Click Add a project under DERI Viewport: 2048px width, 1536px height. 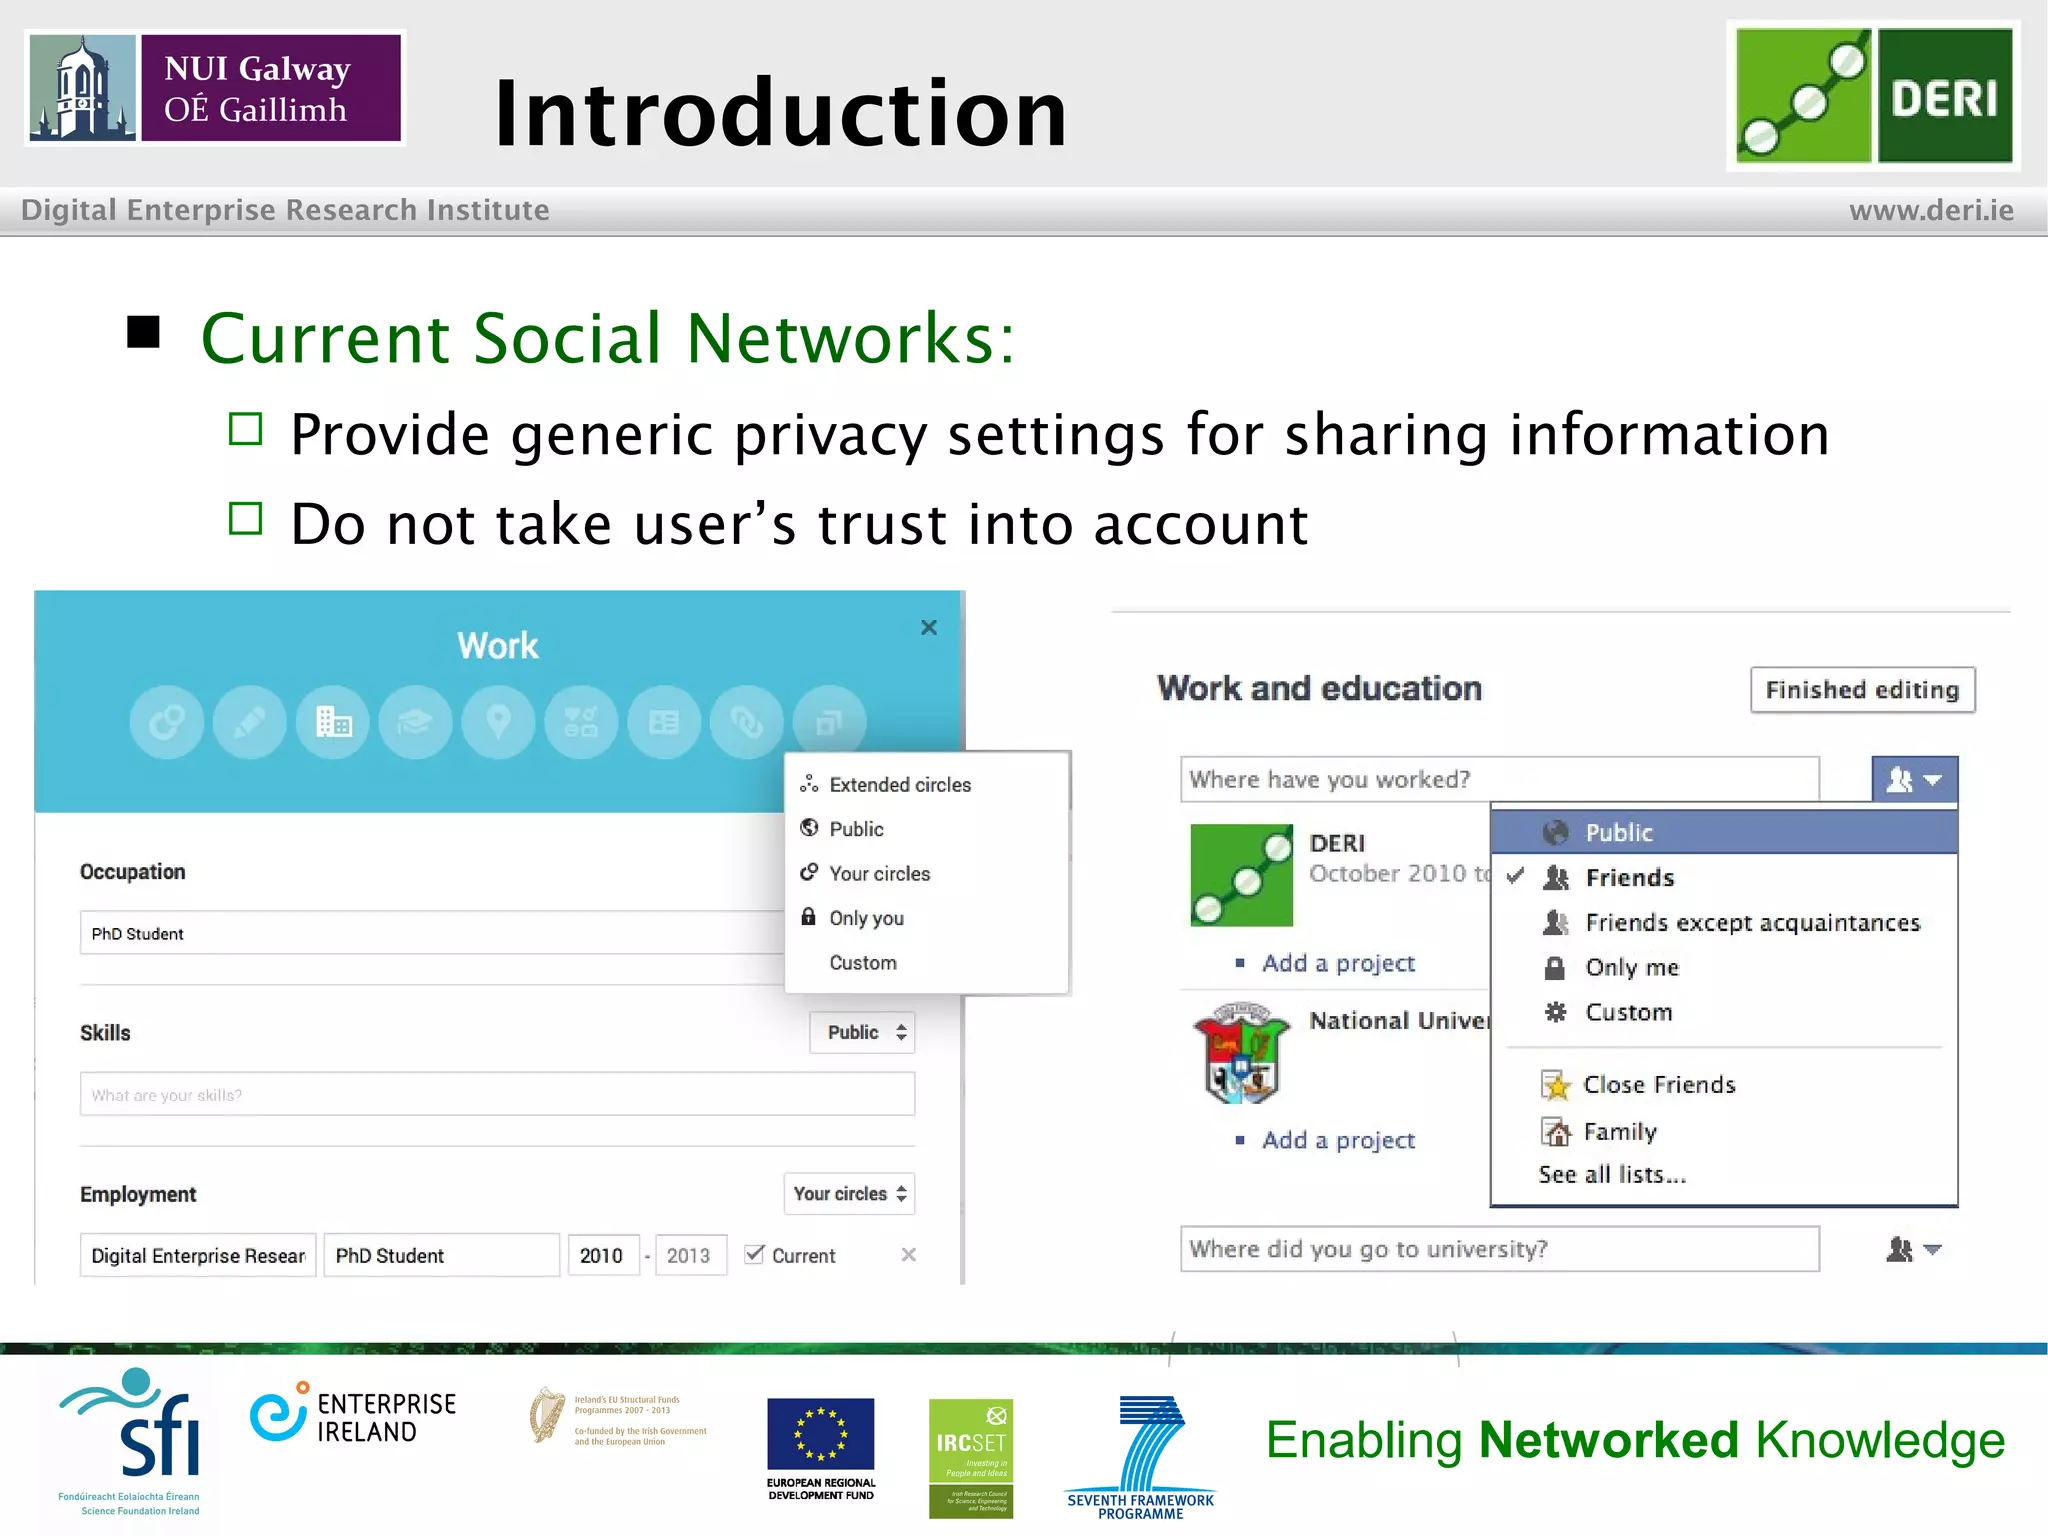(x=1339, y=963)
